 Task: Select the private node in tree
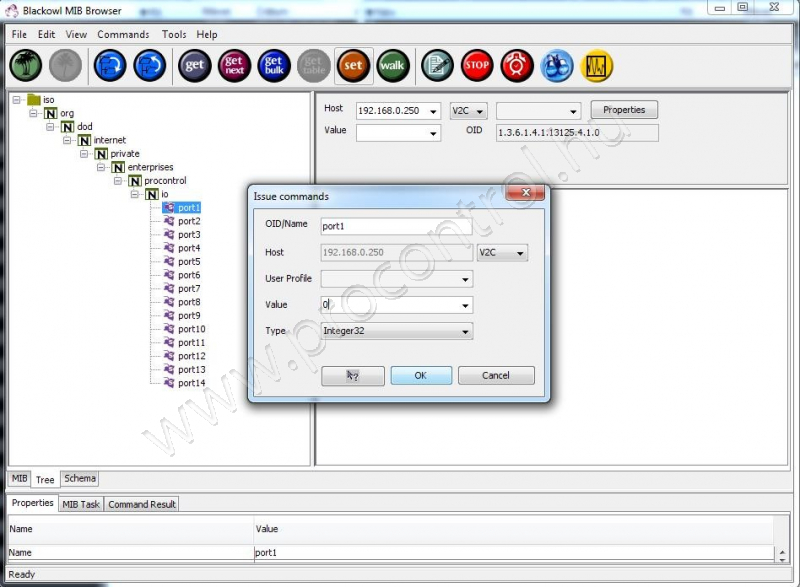pyautogui.click(x=125, y=154)
